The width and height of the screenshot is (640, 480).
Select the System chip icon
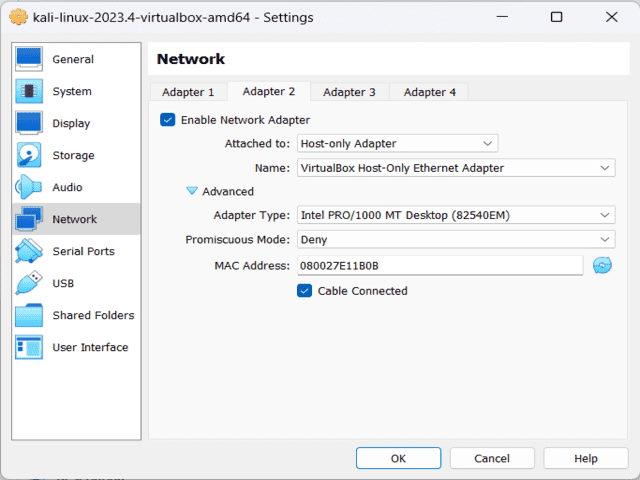(x=29, y=92)
